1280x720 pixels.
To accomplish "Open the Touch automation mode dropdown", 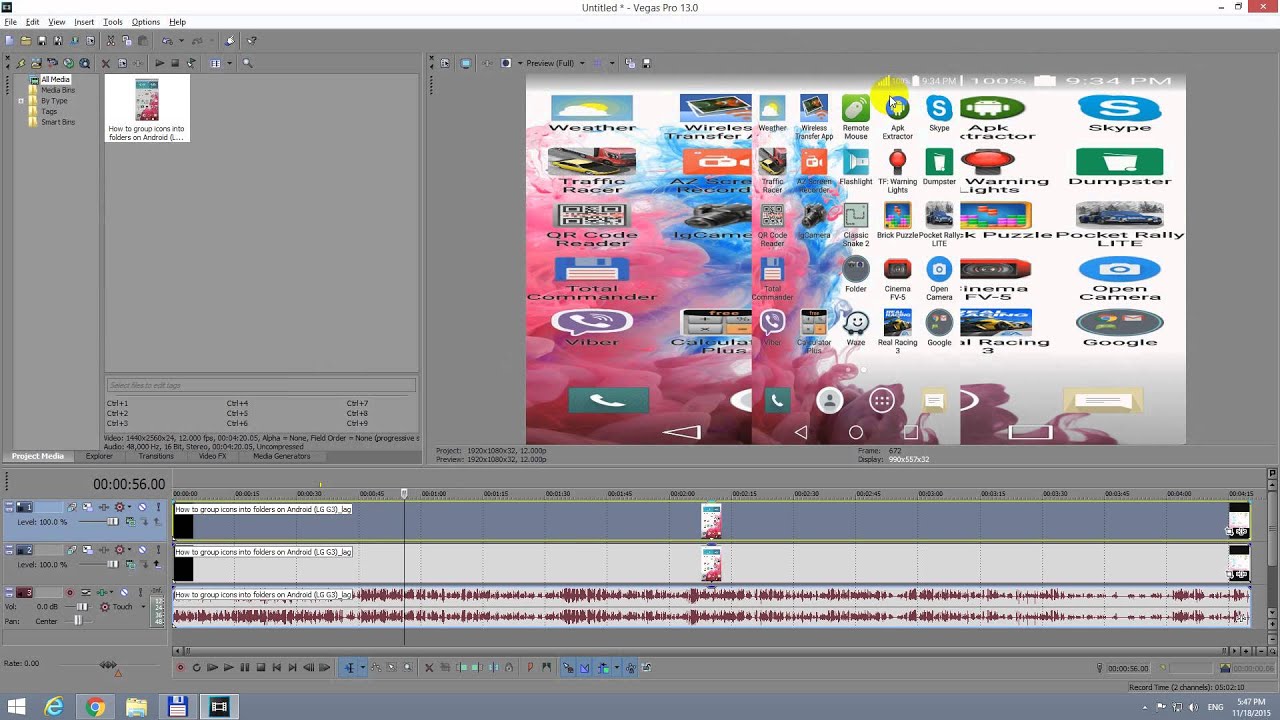I will [143, 607].
